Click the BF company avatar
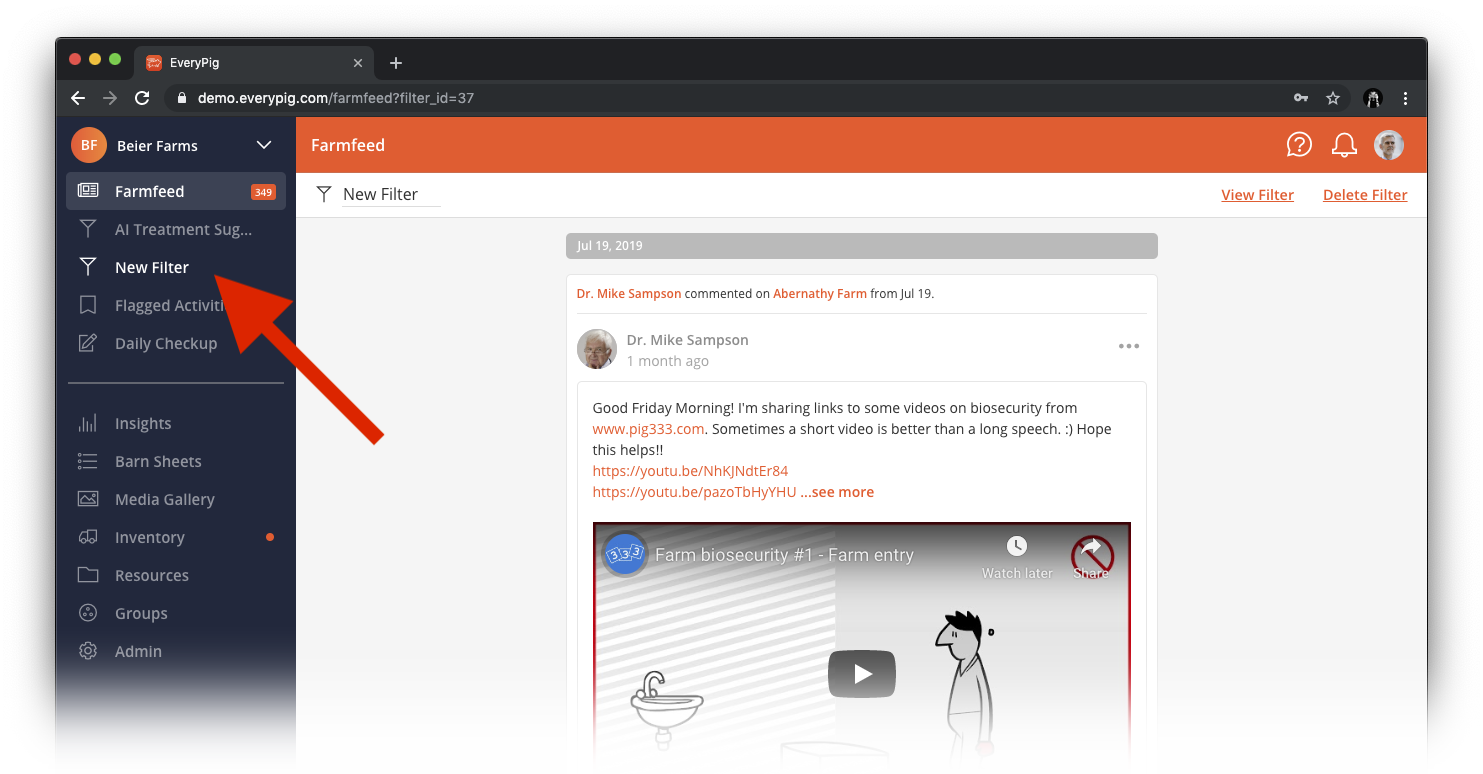 (89, 145)
